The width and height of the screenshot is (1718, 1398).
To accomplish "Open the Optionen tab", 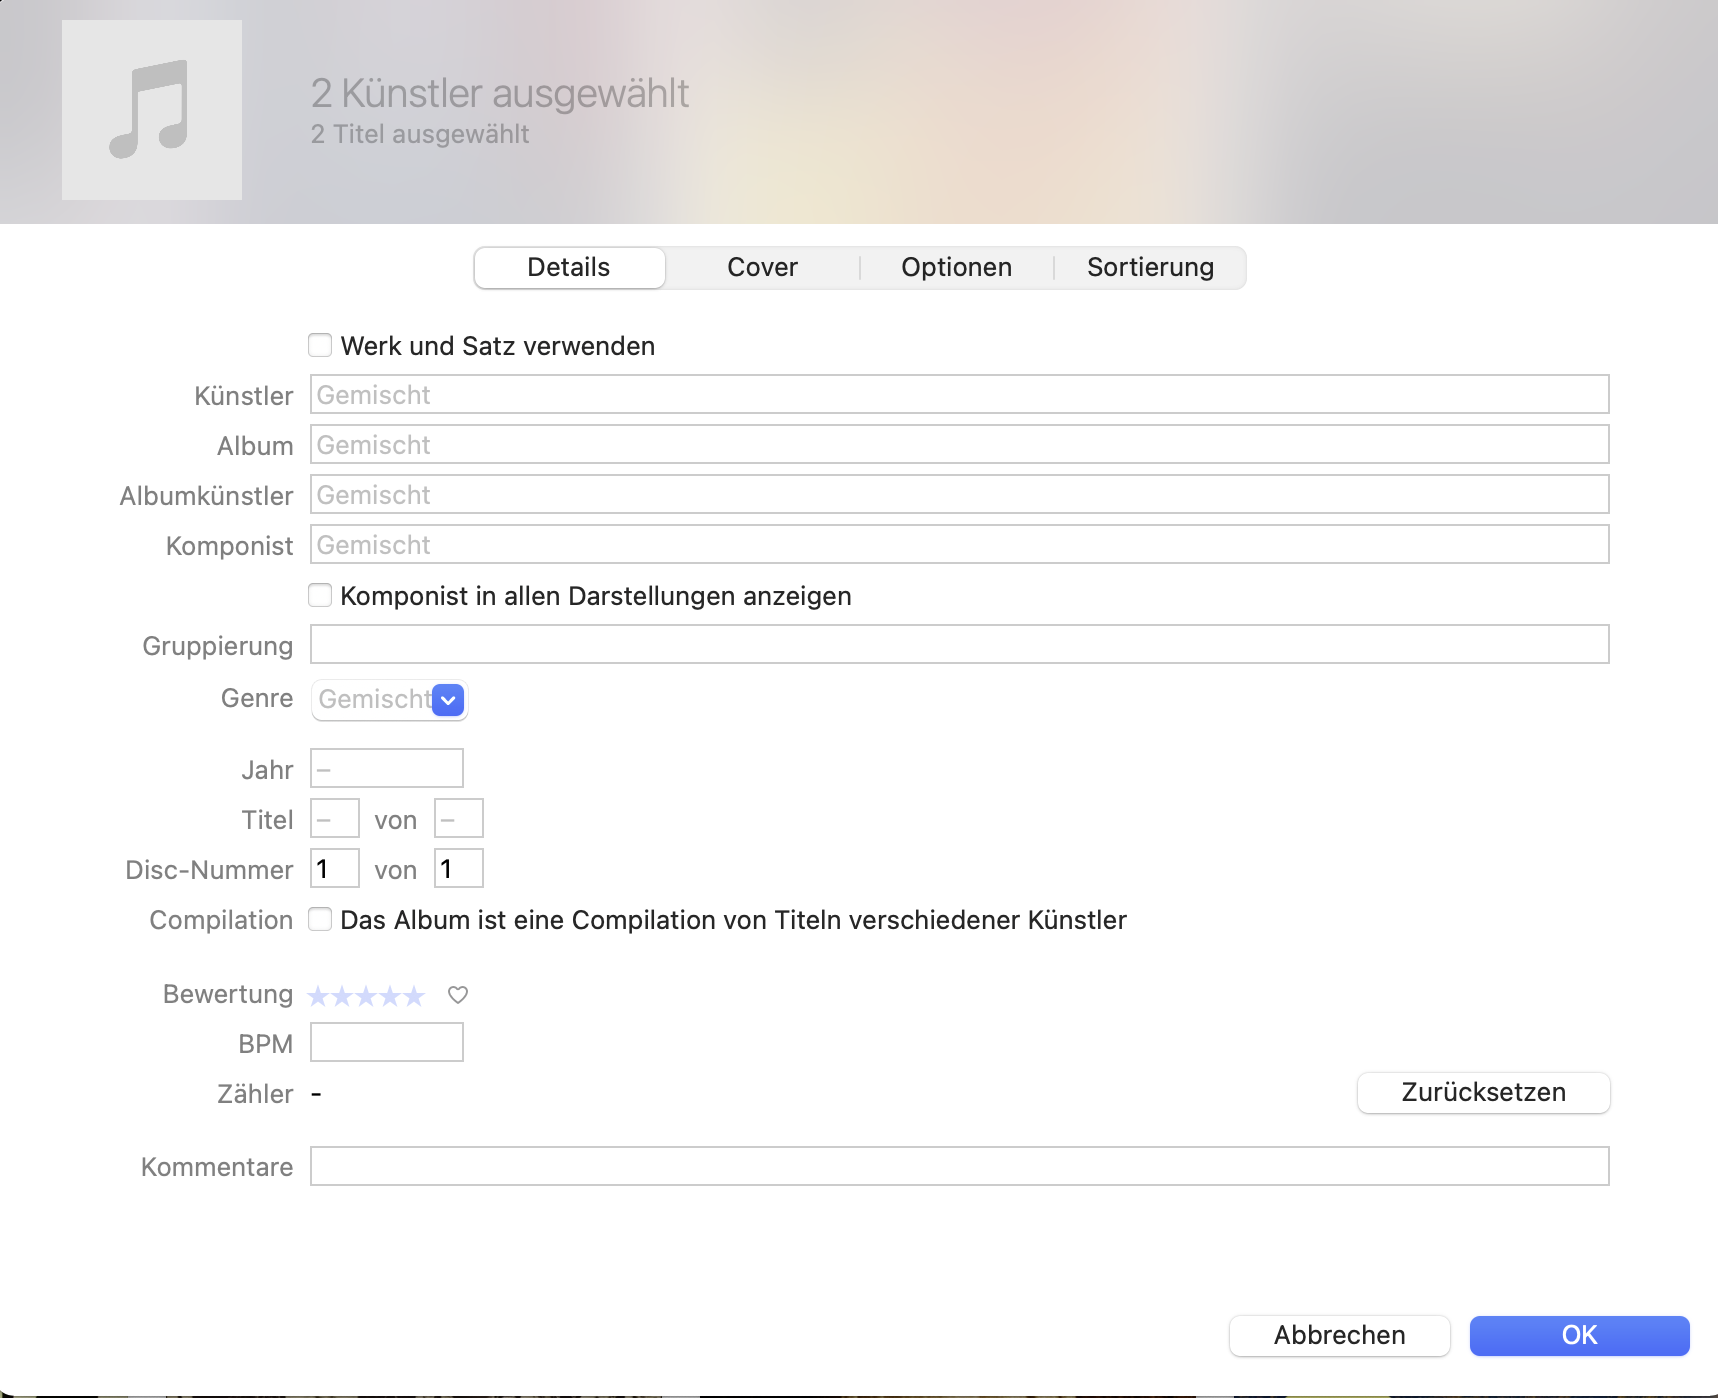I will pyautogui.click(x=956, y=268).
